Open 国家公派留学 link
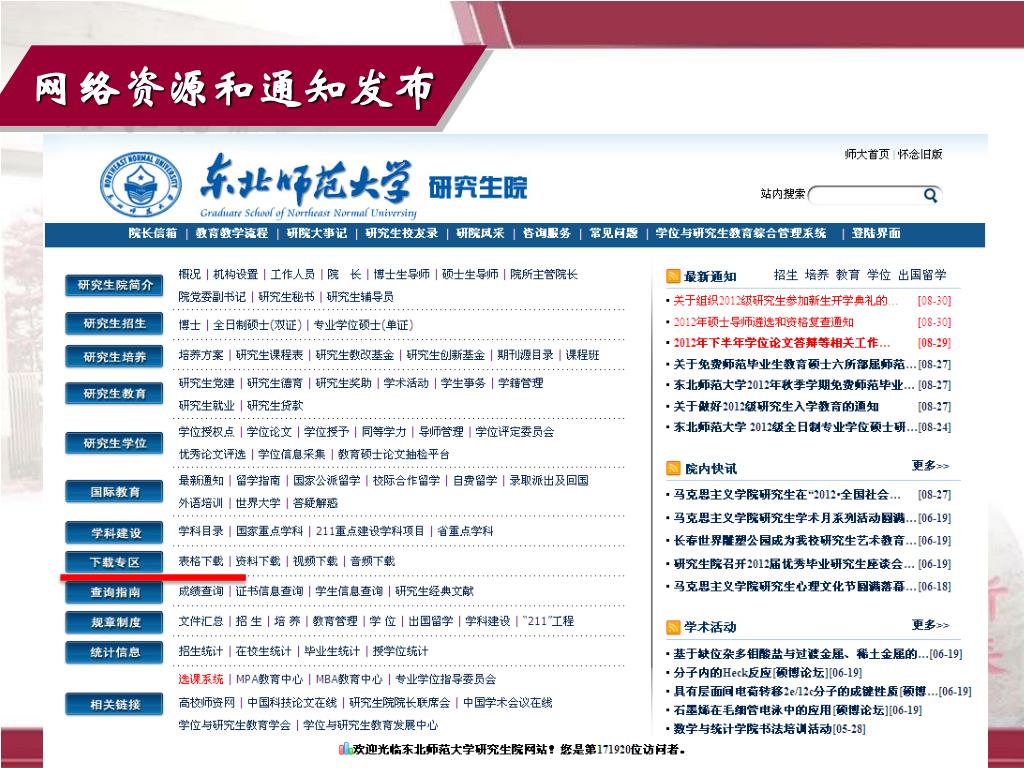 [x=327, y=480]
